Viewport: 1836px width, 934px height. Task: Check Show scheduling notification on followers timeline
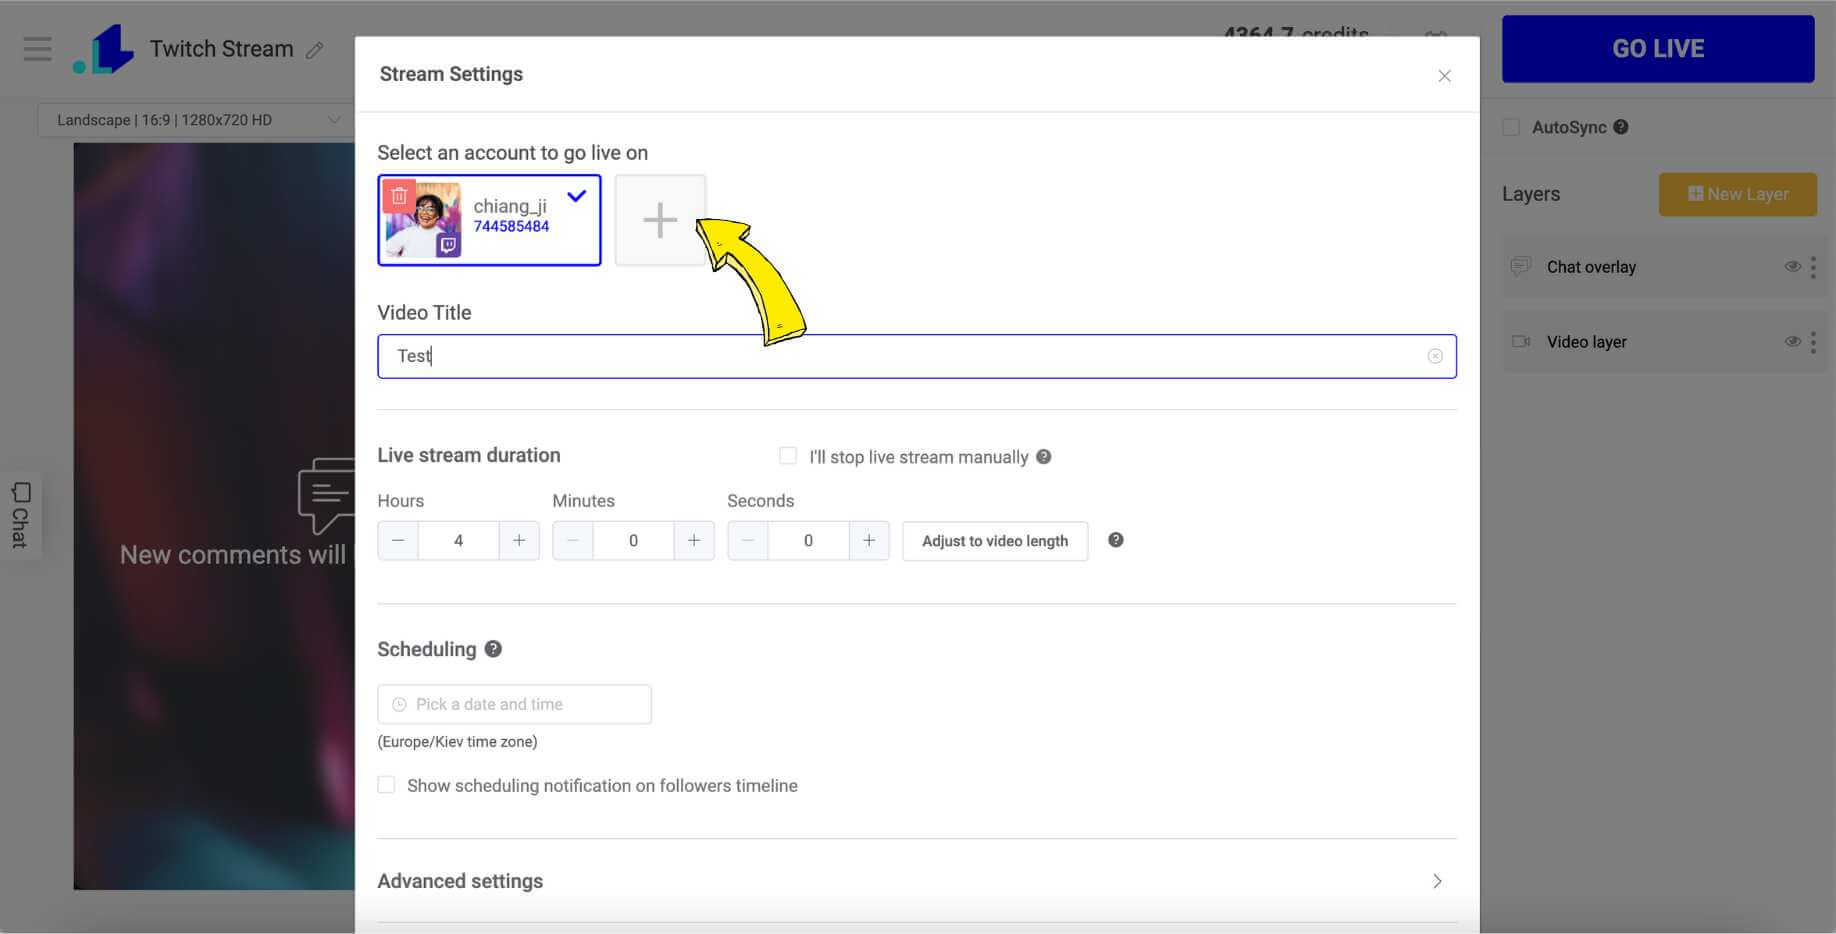pos(386,785)
